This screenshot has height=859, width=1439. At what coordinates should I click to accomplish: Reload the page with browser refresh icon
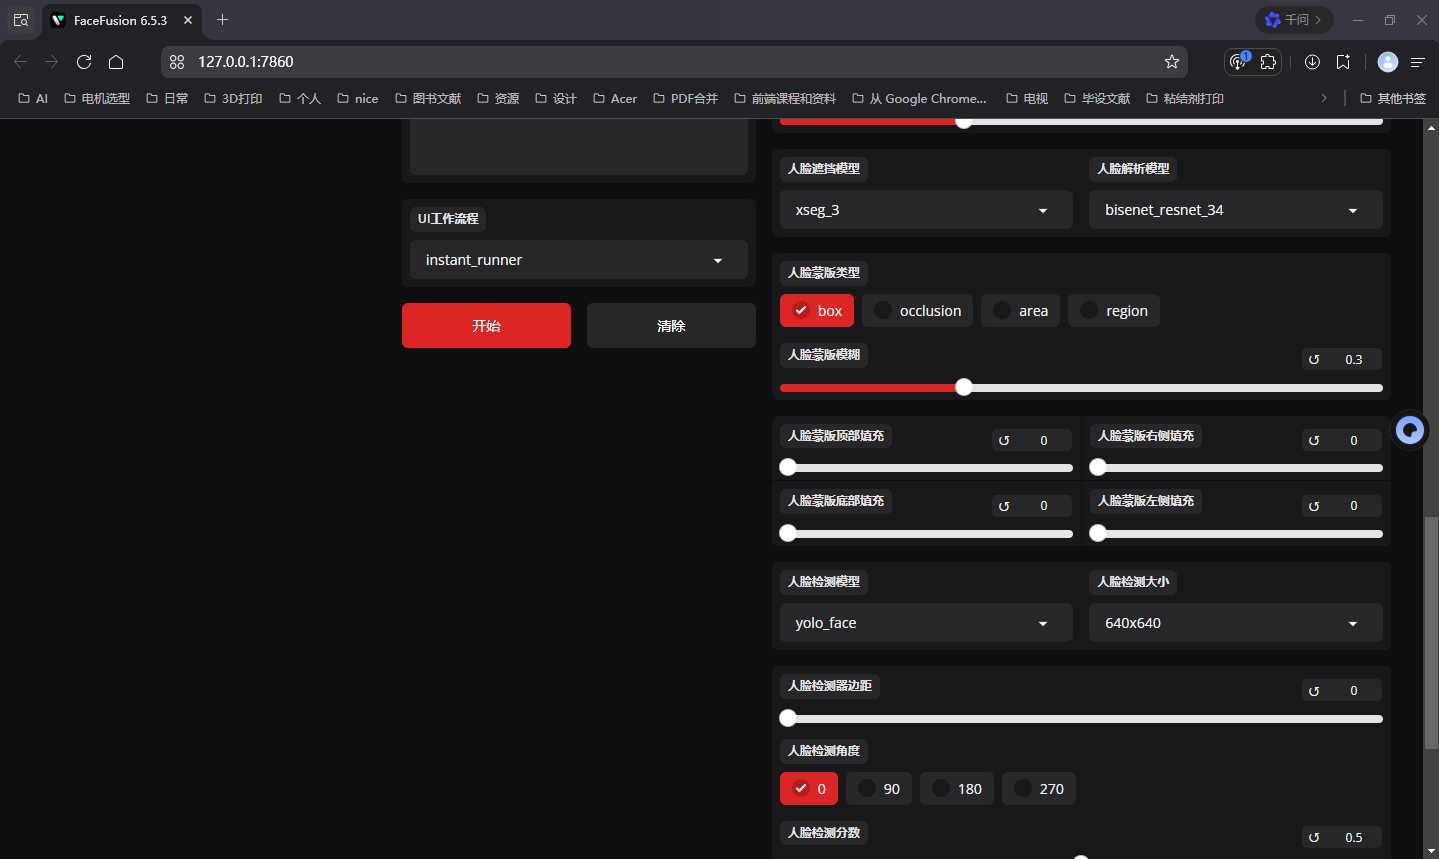pos(84,62)
